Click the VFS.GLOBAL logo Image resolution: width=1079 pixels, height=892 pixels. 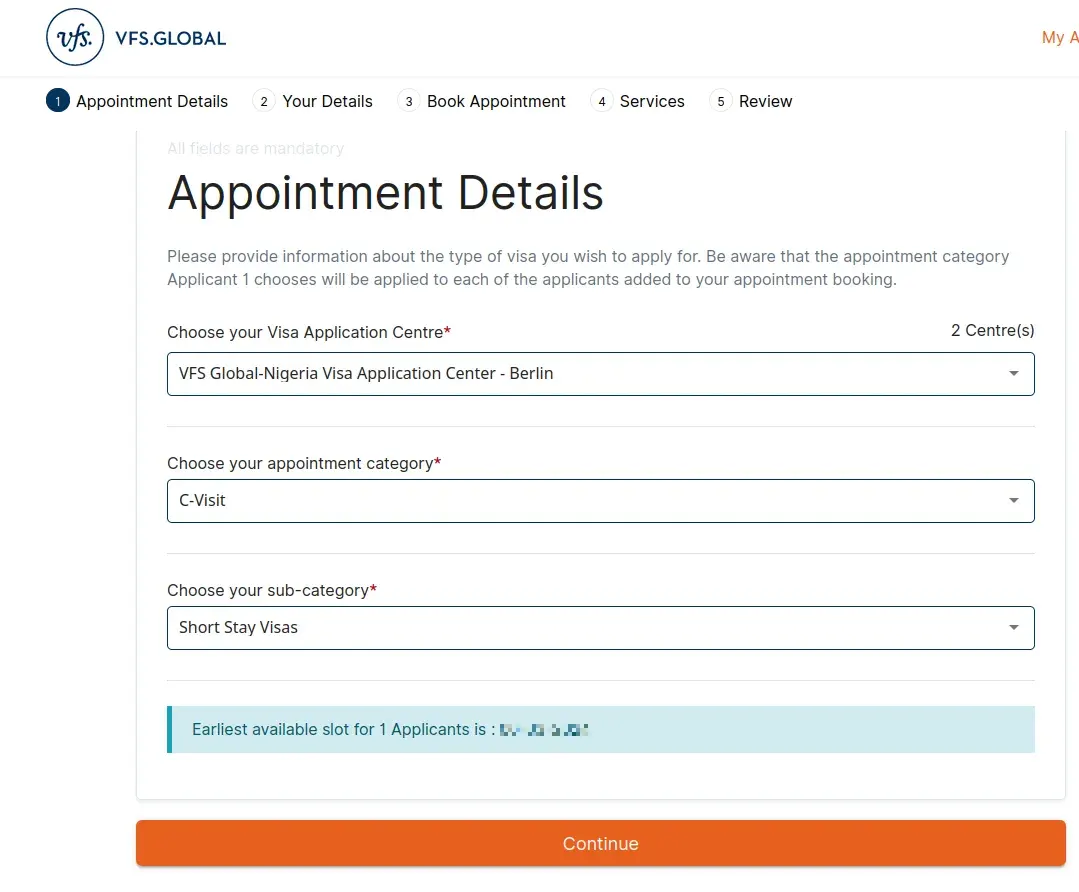pyautogui.click(x=135, y=37)
